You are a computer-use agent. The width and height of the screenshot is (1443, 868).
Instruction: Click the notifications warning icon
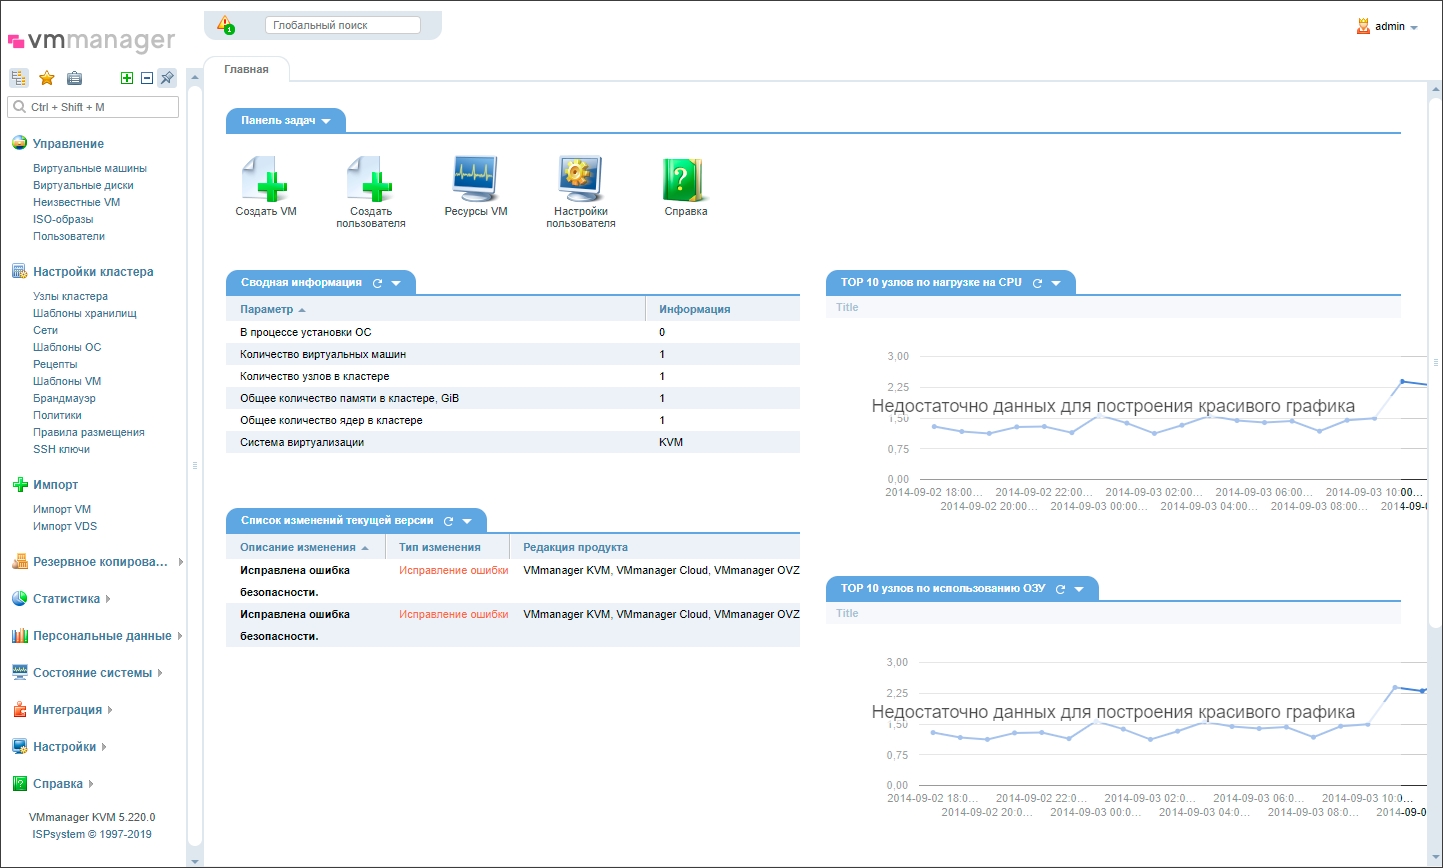click(x=225, y=24)
